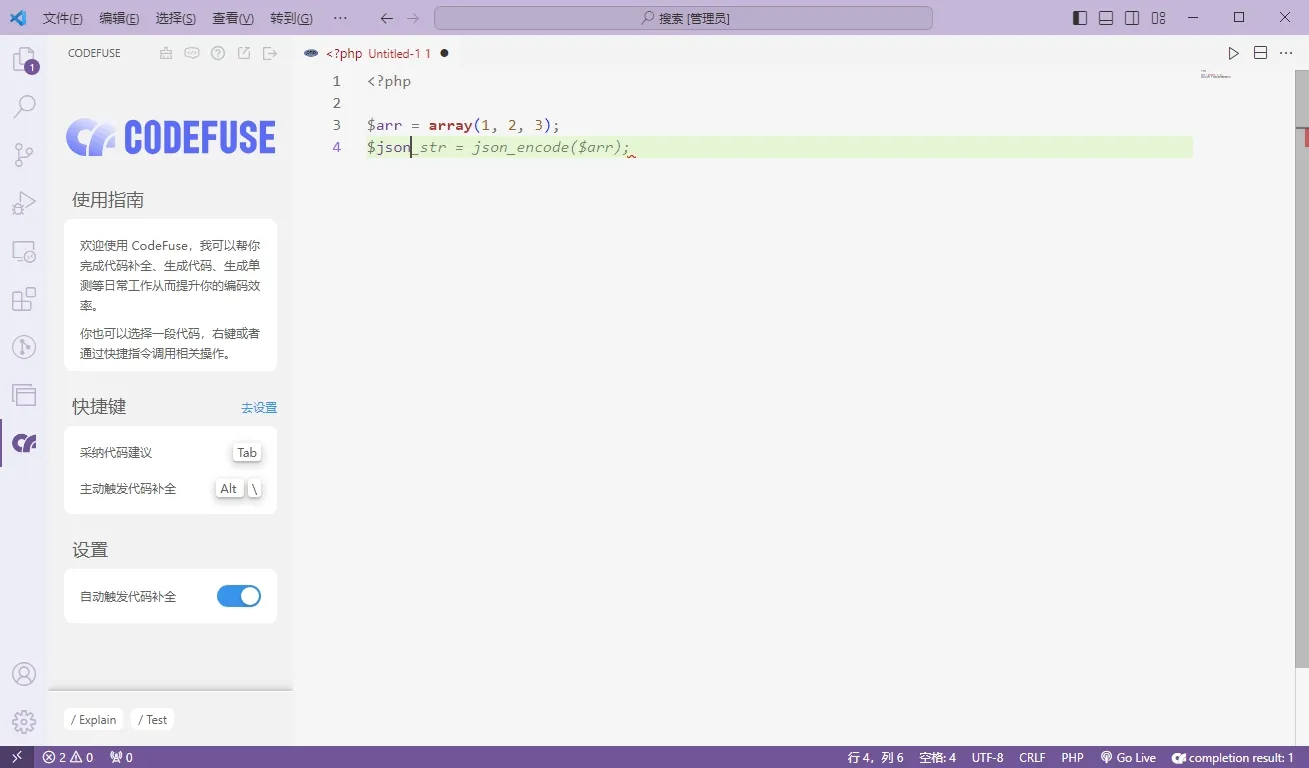The height and width of the screenshot is (768, 1309).
Task: Click the / Test button
Action: [x=152, y=719]
